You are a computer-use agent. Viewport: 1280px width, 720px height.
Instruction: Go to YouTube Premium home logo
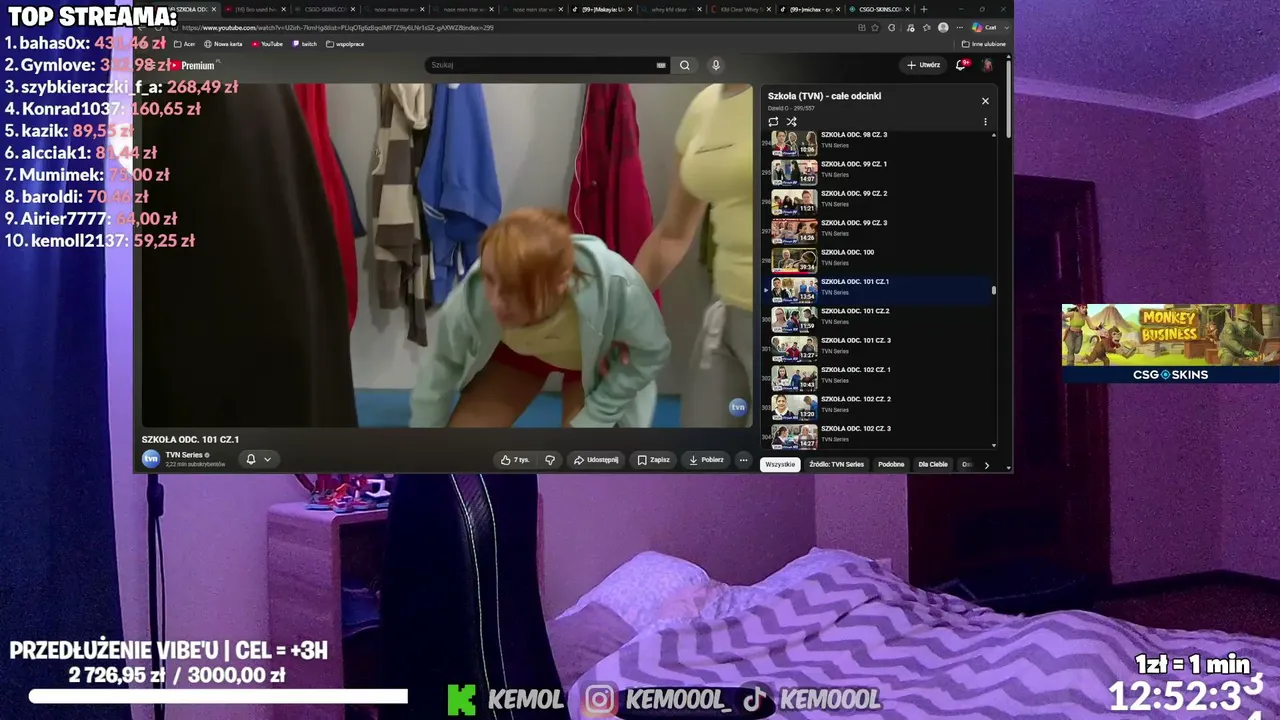click(x=192, y=65)
